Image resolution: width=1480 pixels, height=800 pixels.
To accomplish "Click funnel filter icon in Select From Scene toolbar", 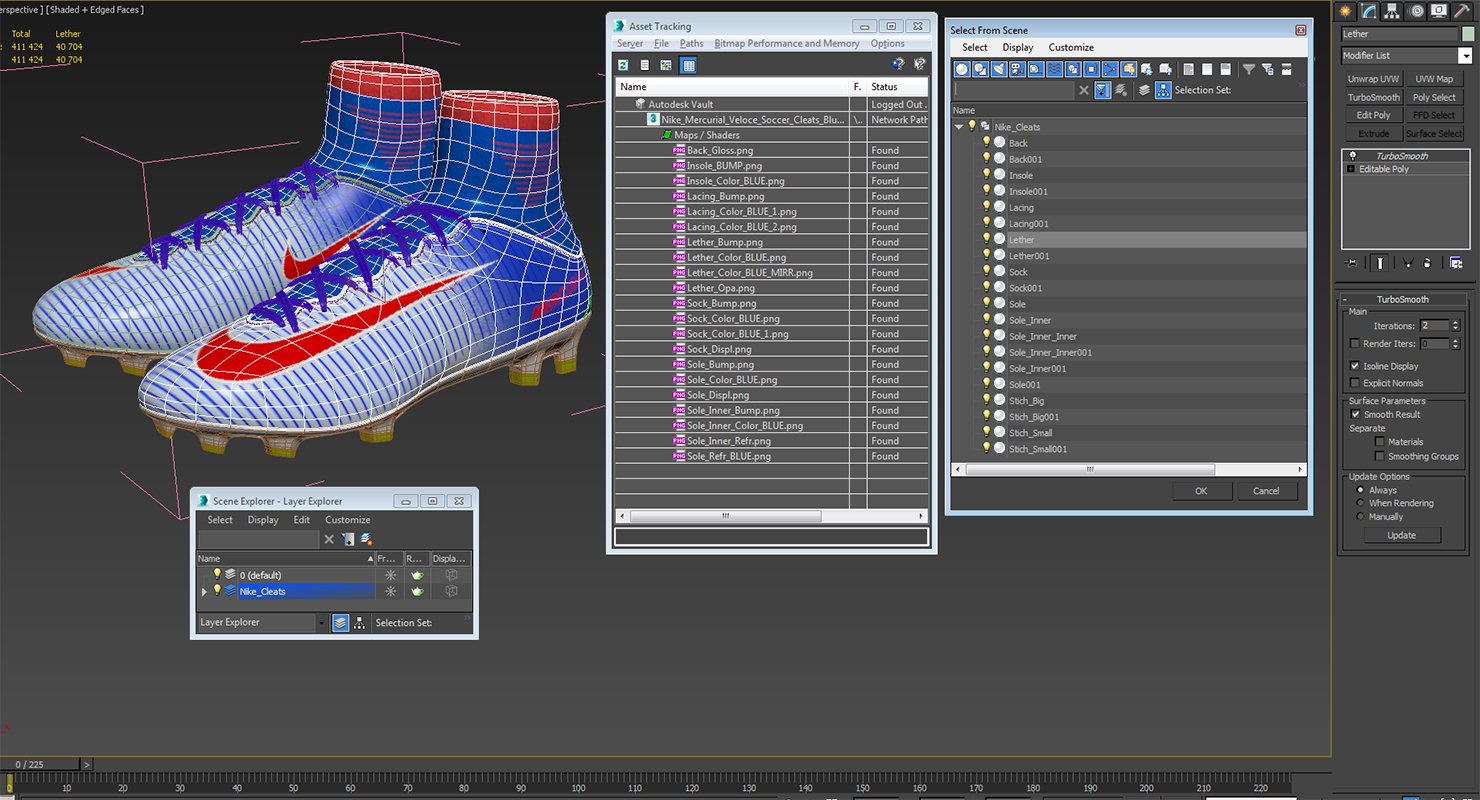I will click(x=1248, y=69).
